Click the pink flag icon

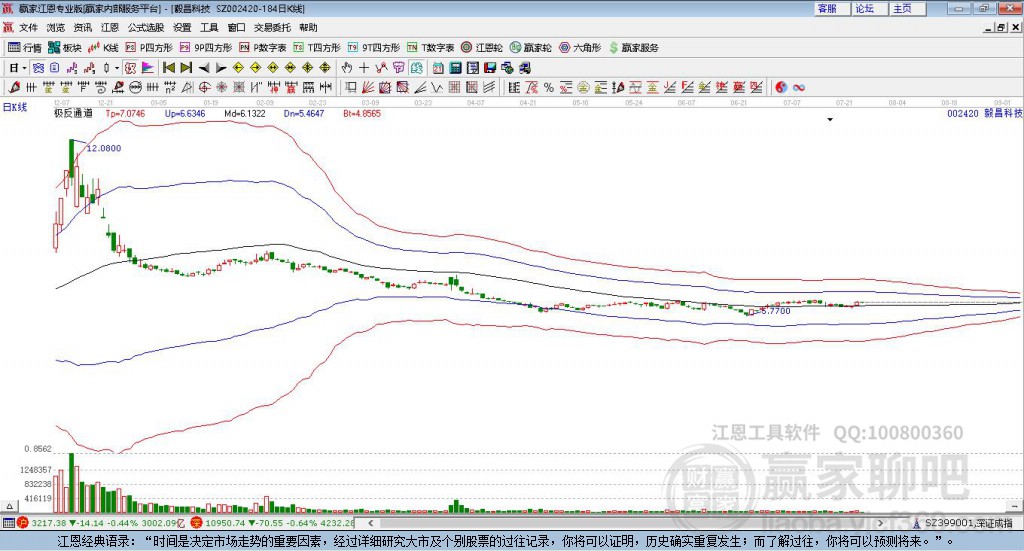(148, 68)
